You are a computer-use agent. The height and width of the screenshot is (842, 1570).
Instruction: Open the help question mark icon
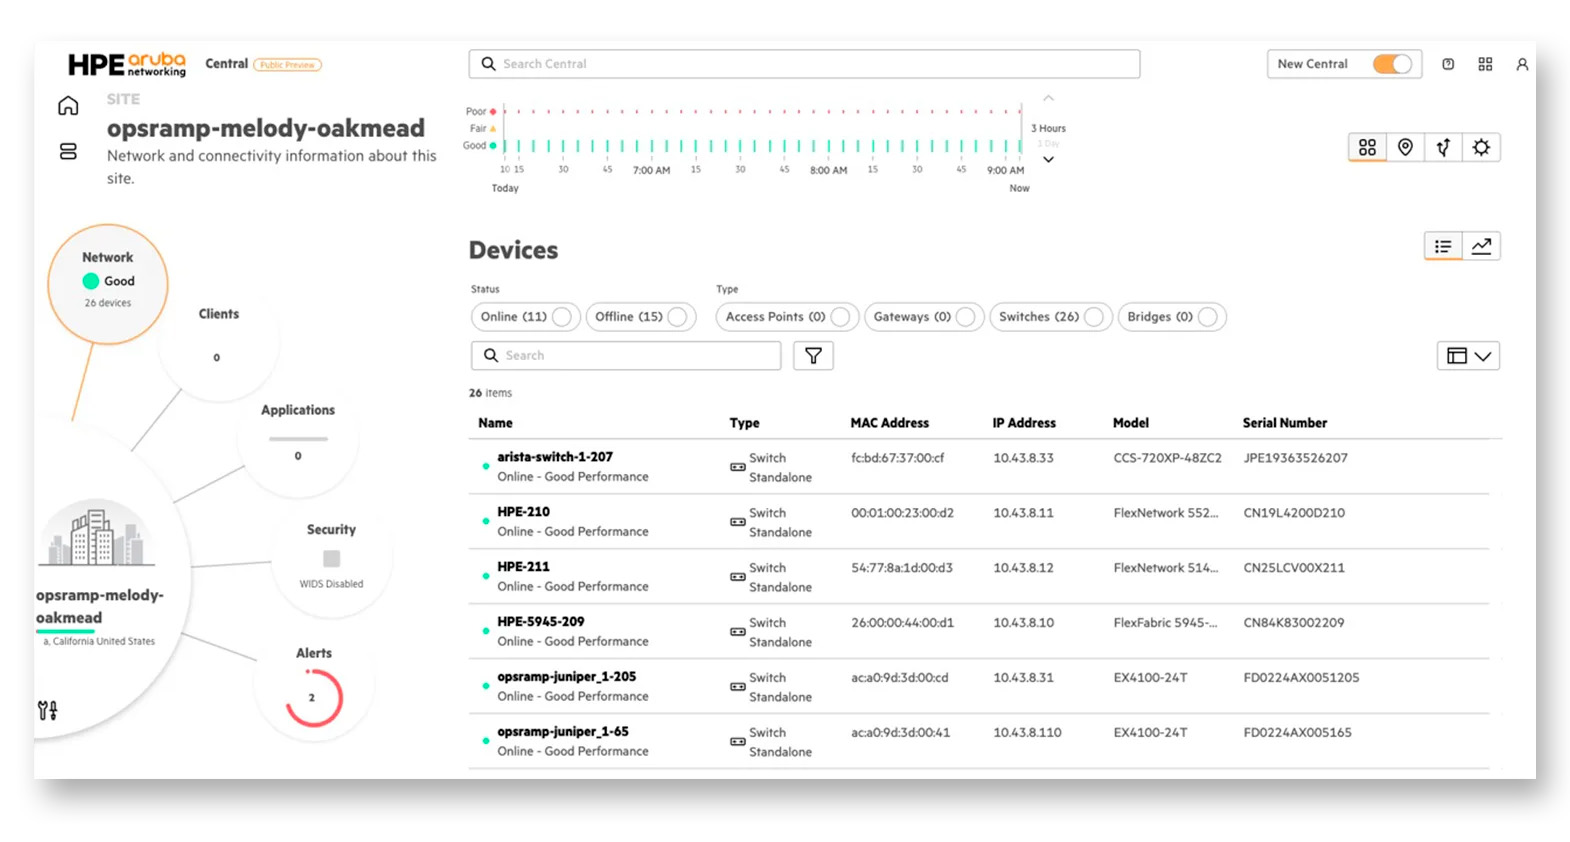(1448, 64)
